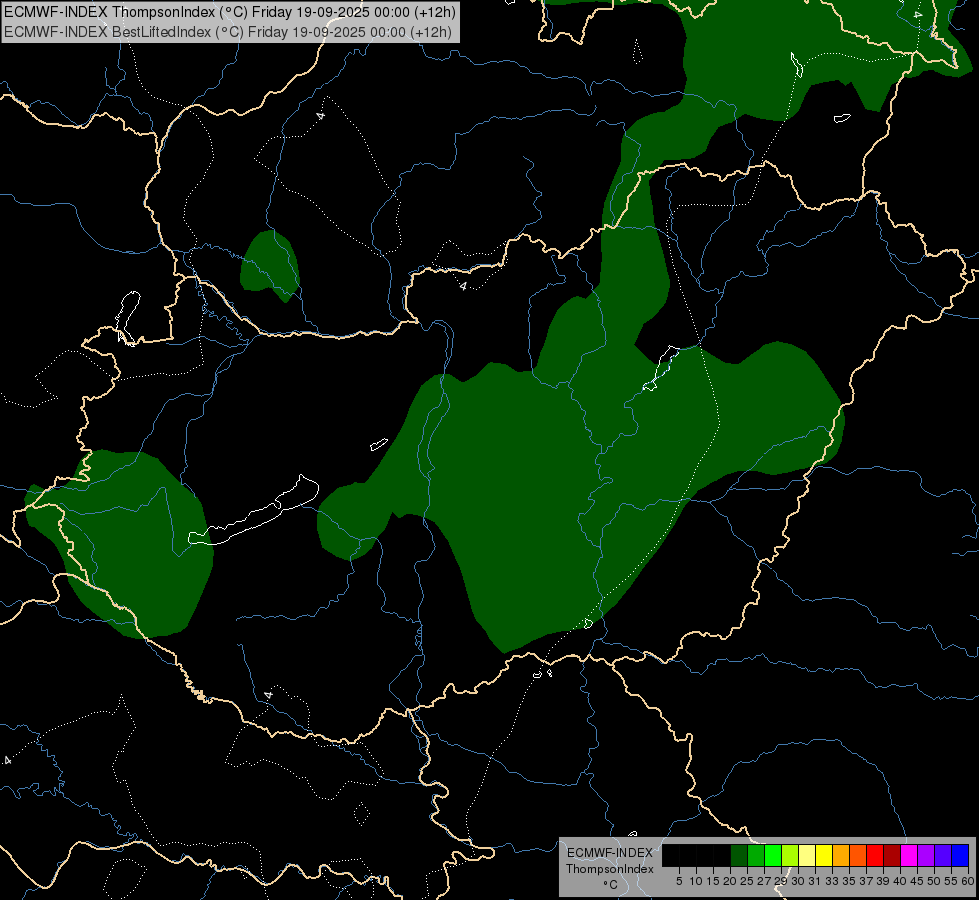
Task: Click the medium green 25–27 legend swatch
Action: [x=756, y=855]
